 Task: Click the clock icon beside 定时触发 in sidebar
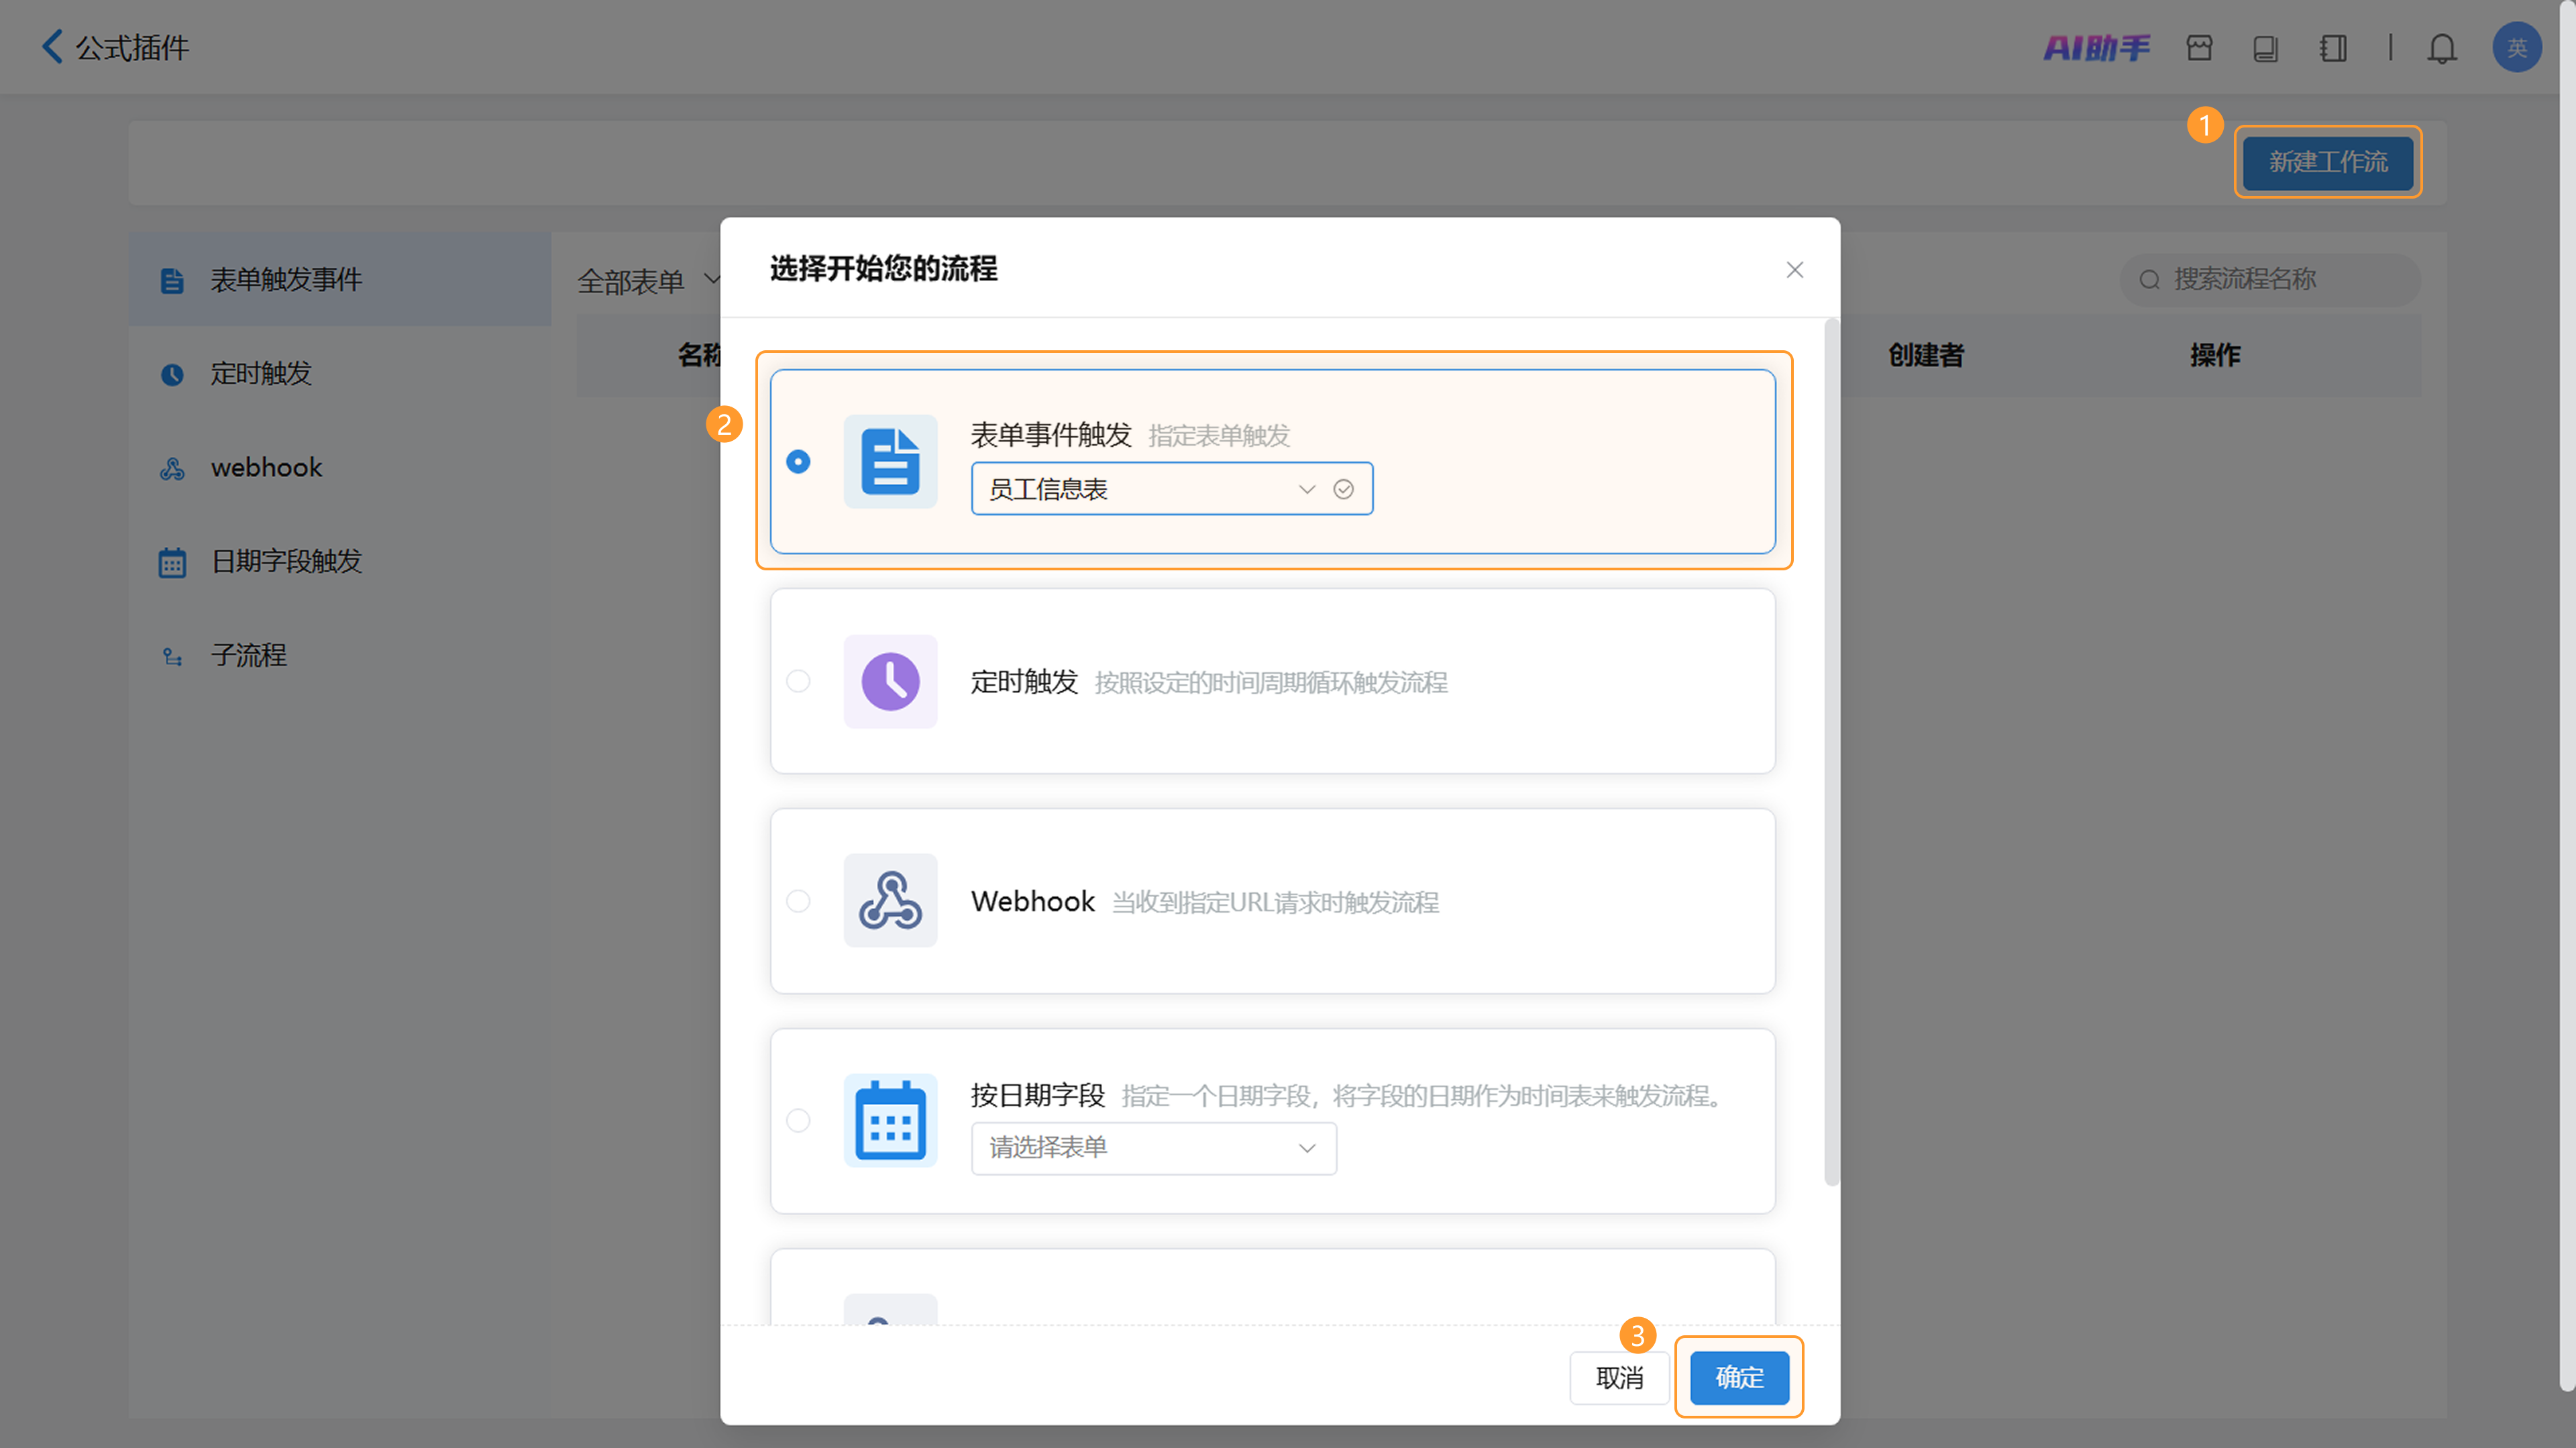point(172,374)
